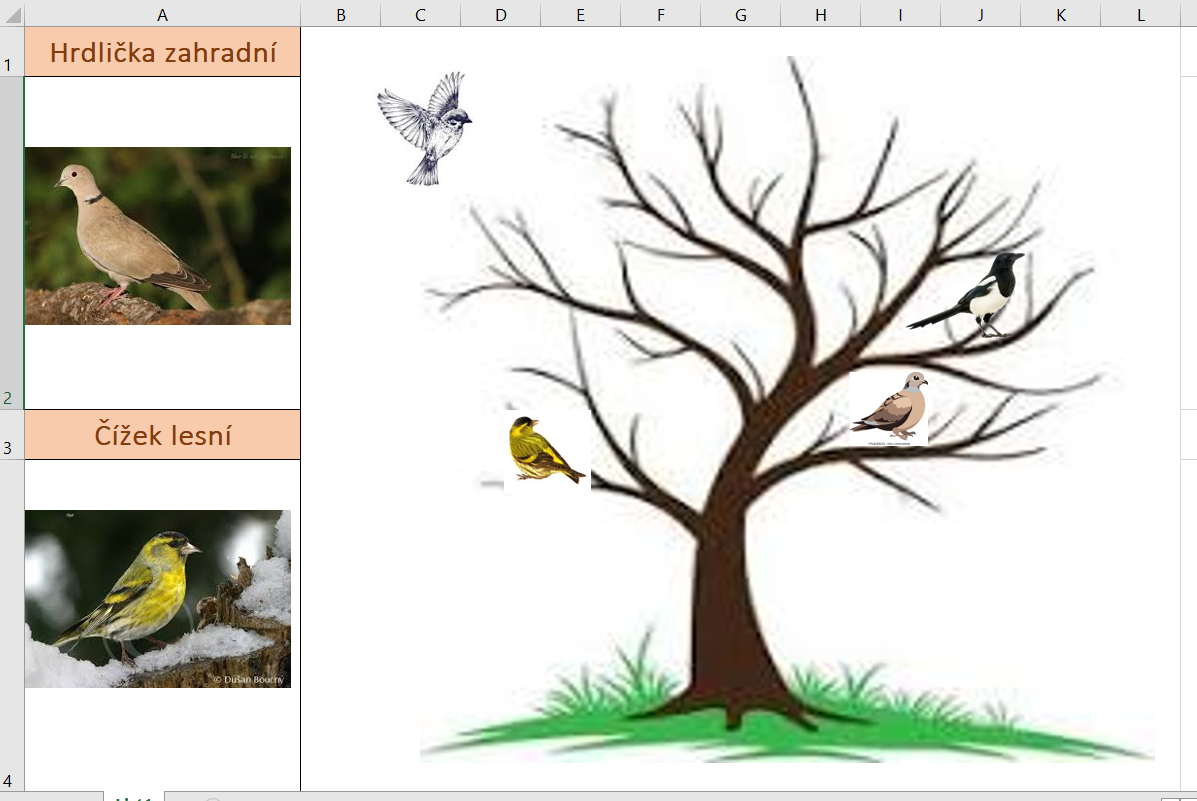Image resolution: width=1197 pixels, height=801 pixels.
Task: Select column A by its header
Action: click(162, 14)
